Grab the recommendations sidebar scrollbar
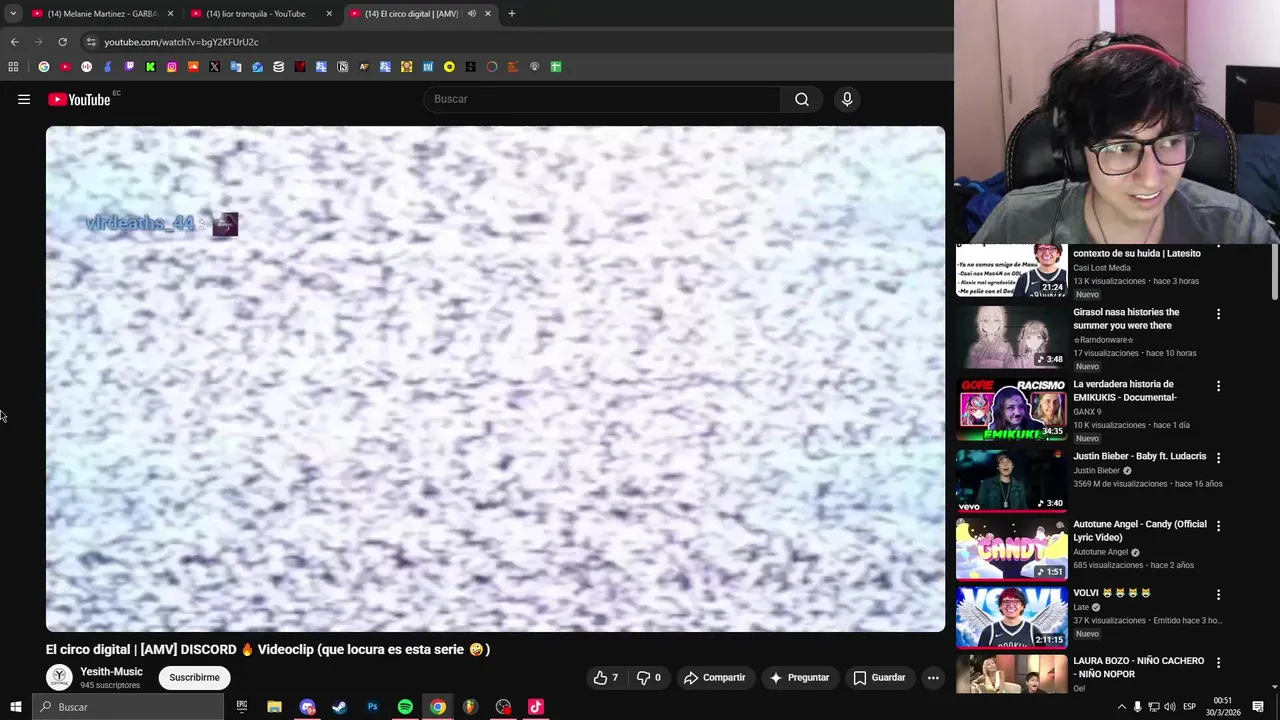 [1274, 272]
